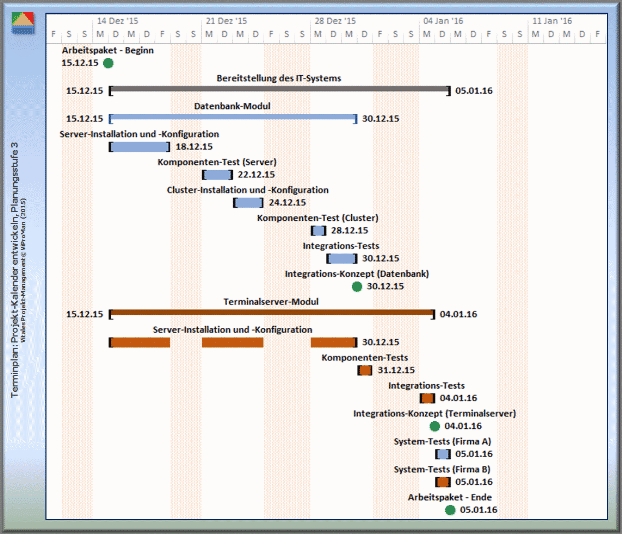
Task: Click the 'Terminalserver-Modul' label
Action: point(271,302)
